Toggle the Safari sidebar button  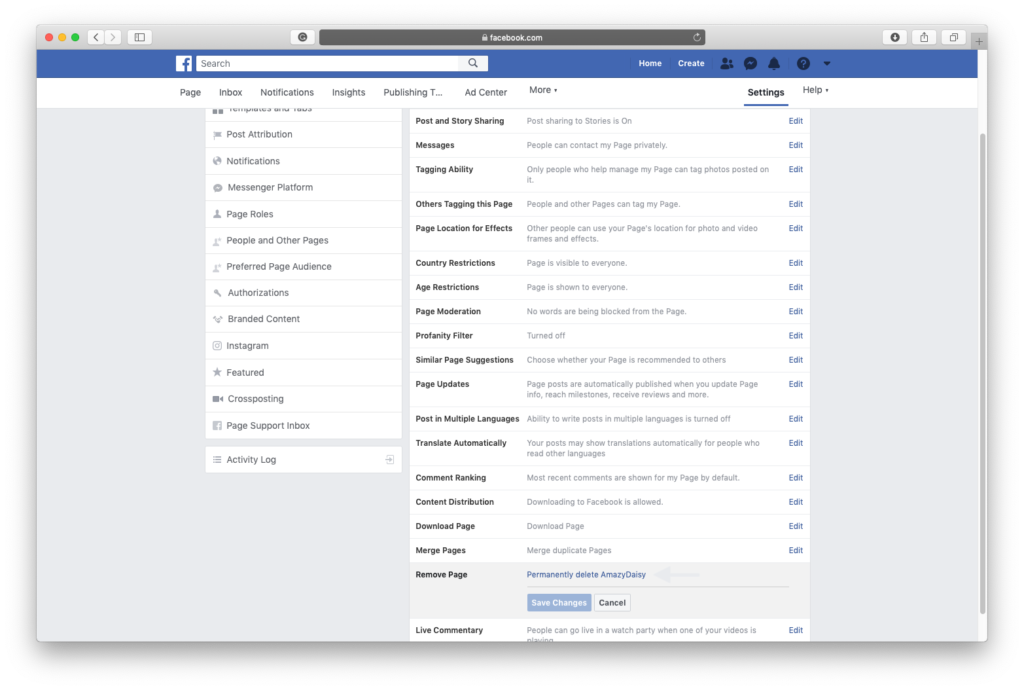[x=139, y=37]
